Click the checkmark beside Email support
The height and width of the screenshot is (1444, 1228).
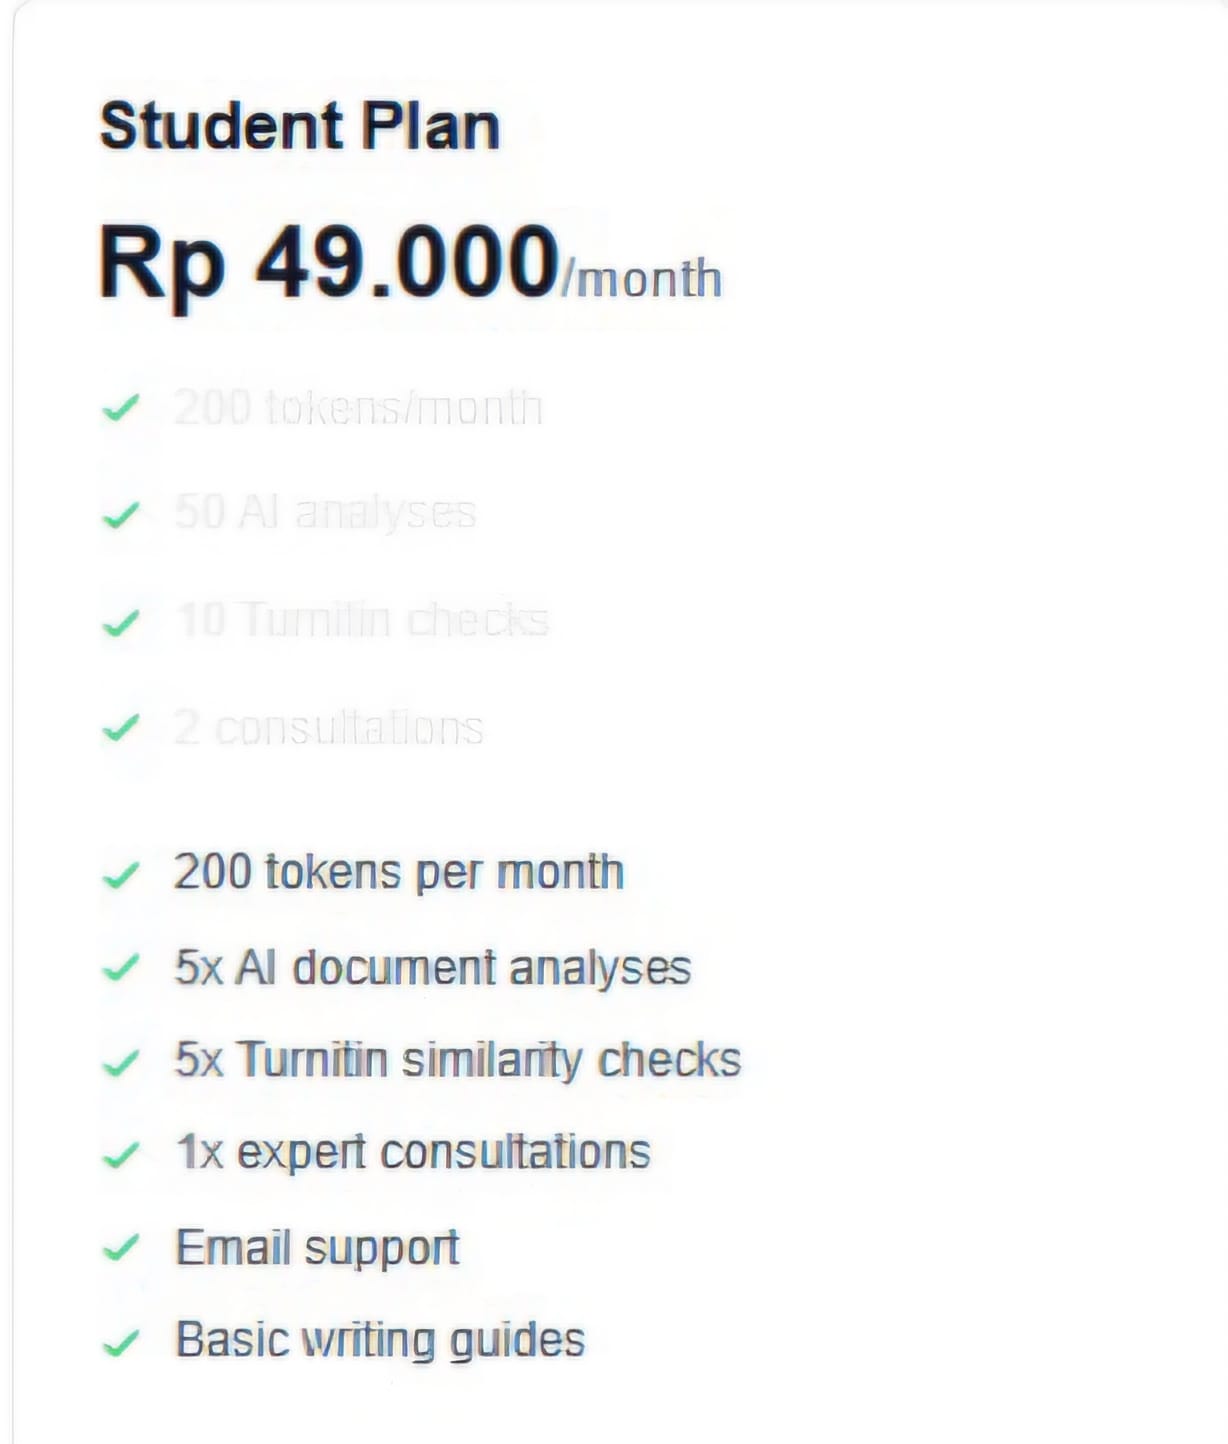click(120, 1248)
